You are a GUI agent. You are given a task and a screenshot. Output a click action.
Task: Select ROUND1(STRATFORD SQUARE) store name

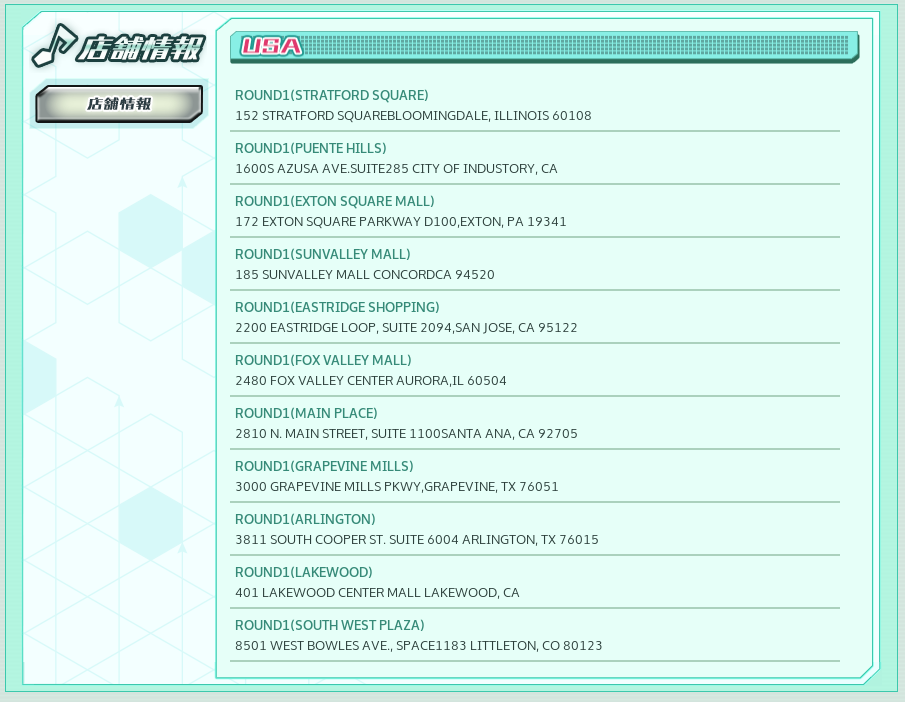coord(331,95)
